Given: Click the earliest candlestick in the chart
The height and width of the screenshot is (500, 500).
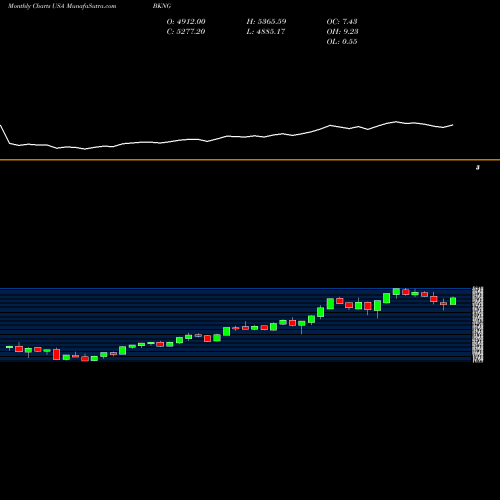Looking at the screenshot, I should (x=9, y=347).
